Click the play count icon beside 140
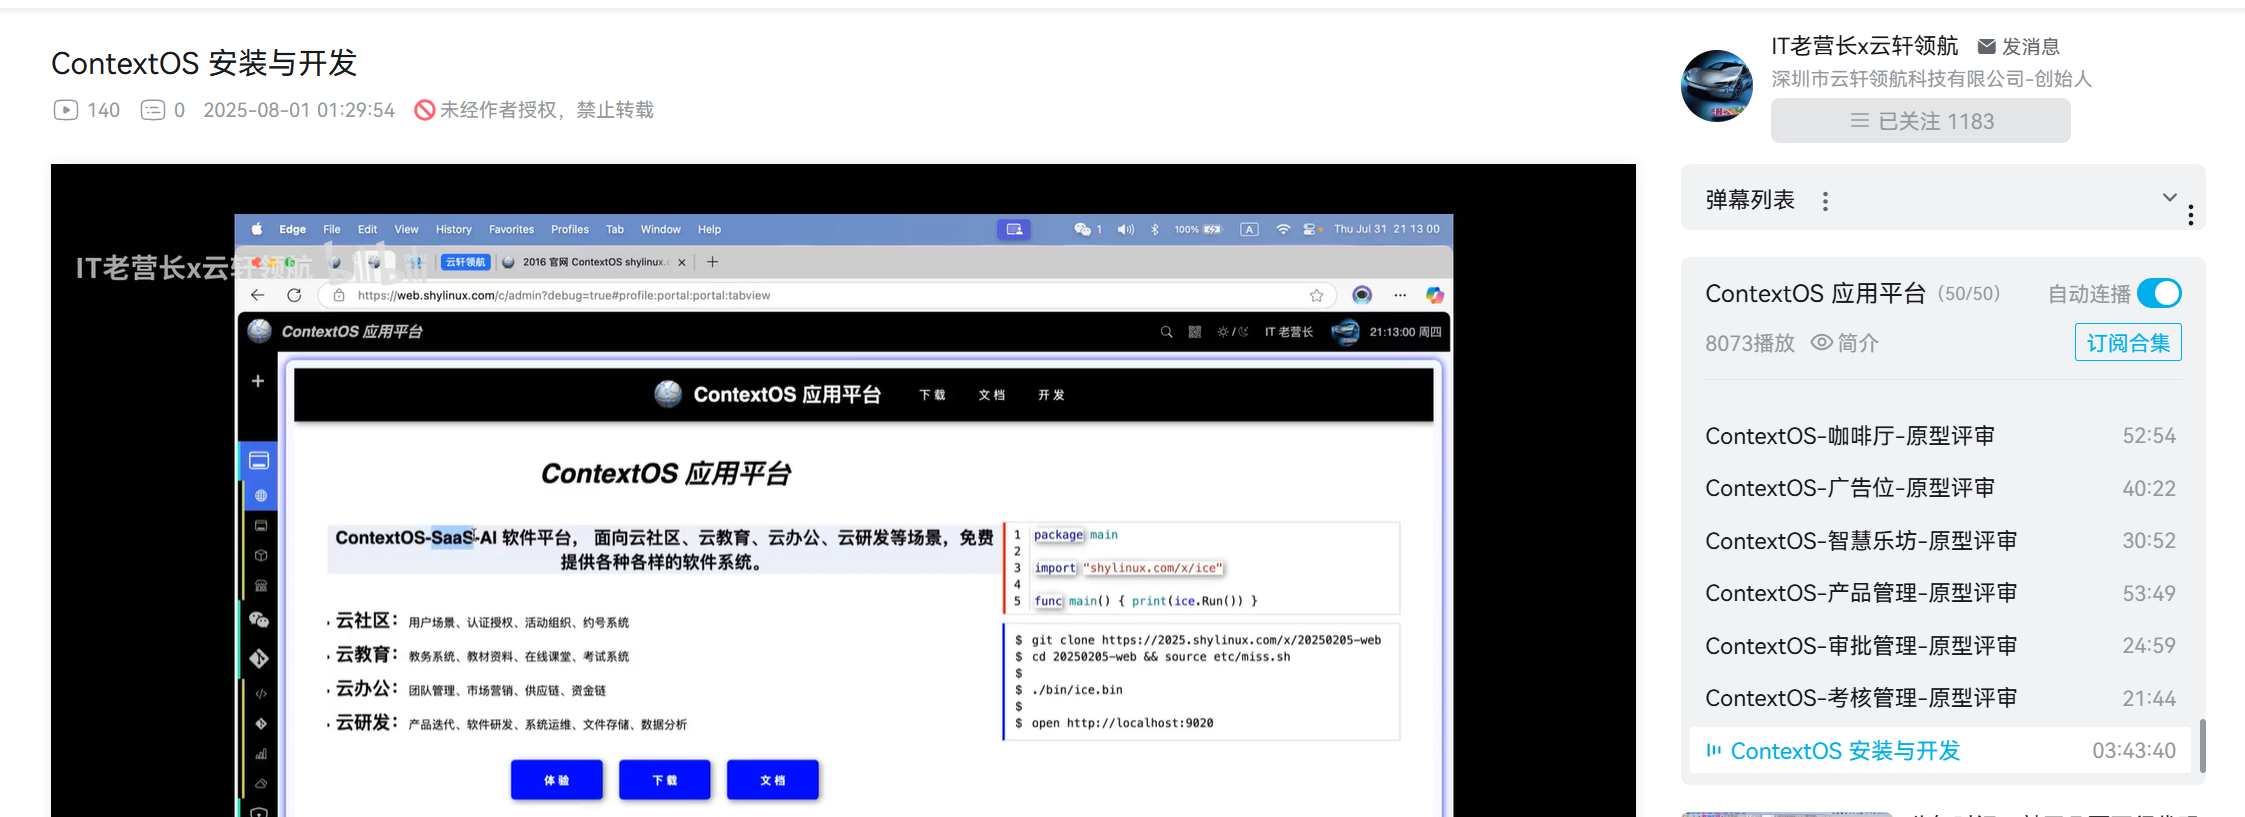This screenshot has width=2245, height=817. [x=65, y=110]
